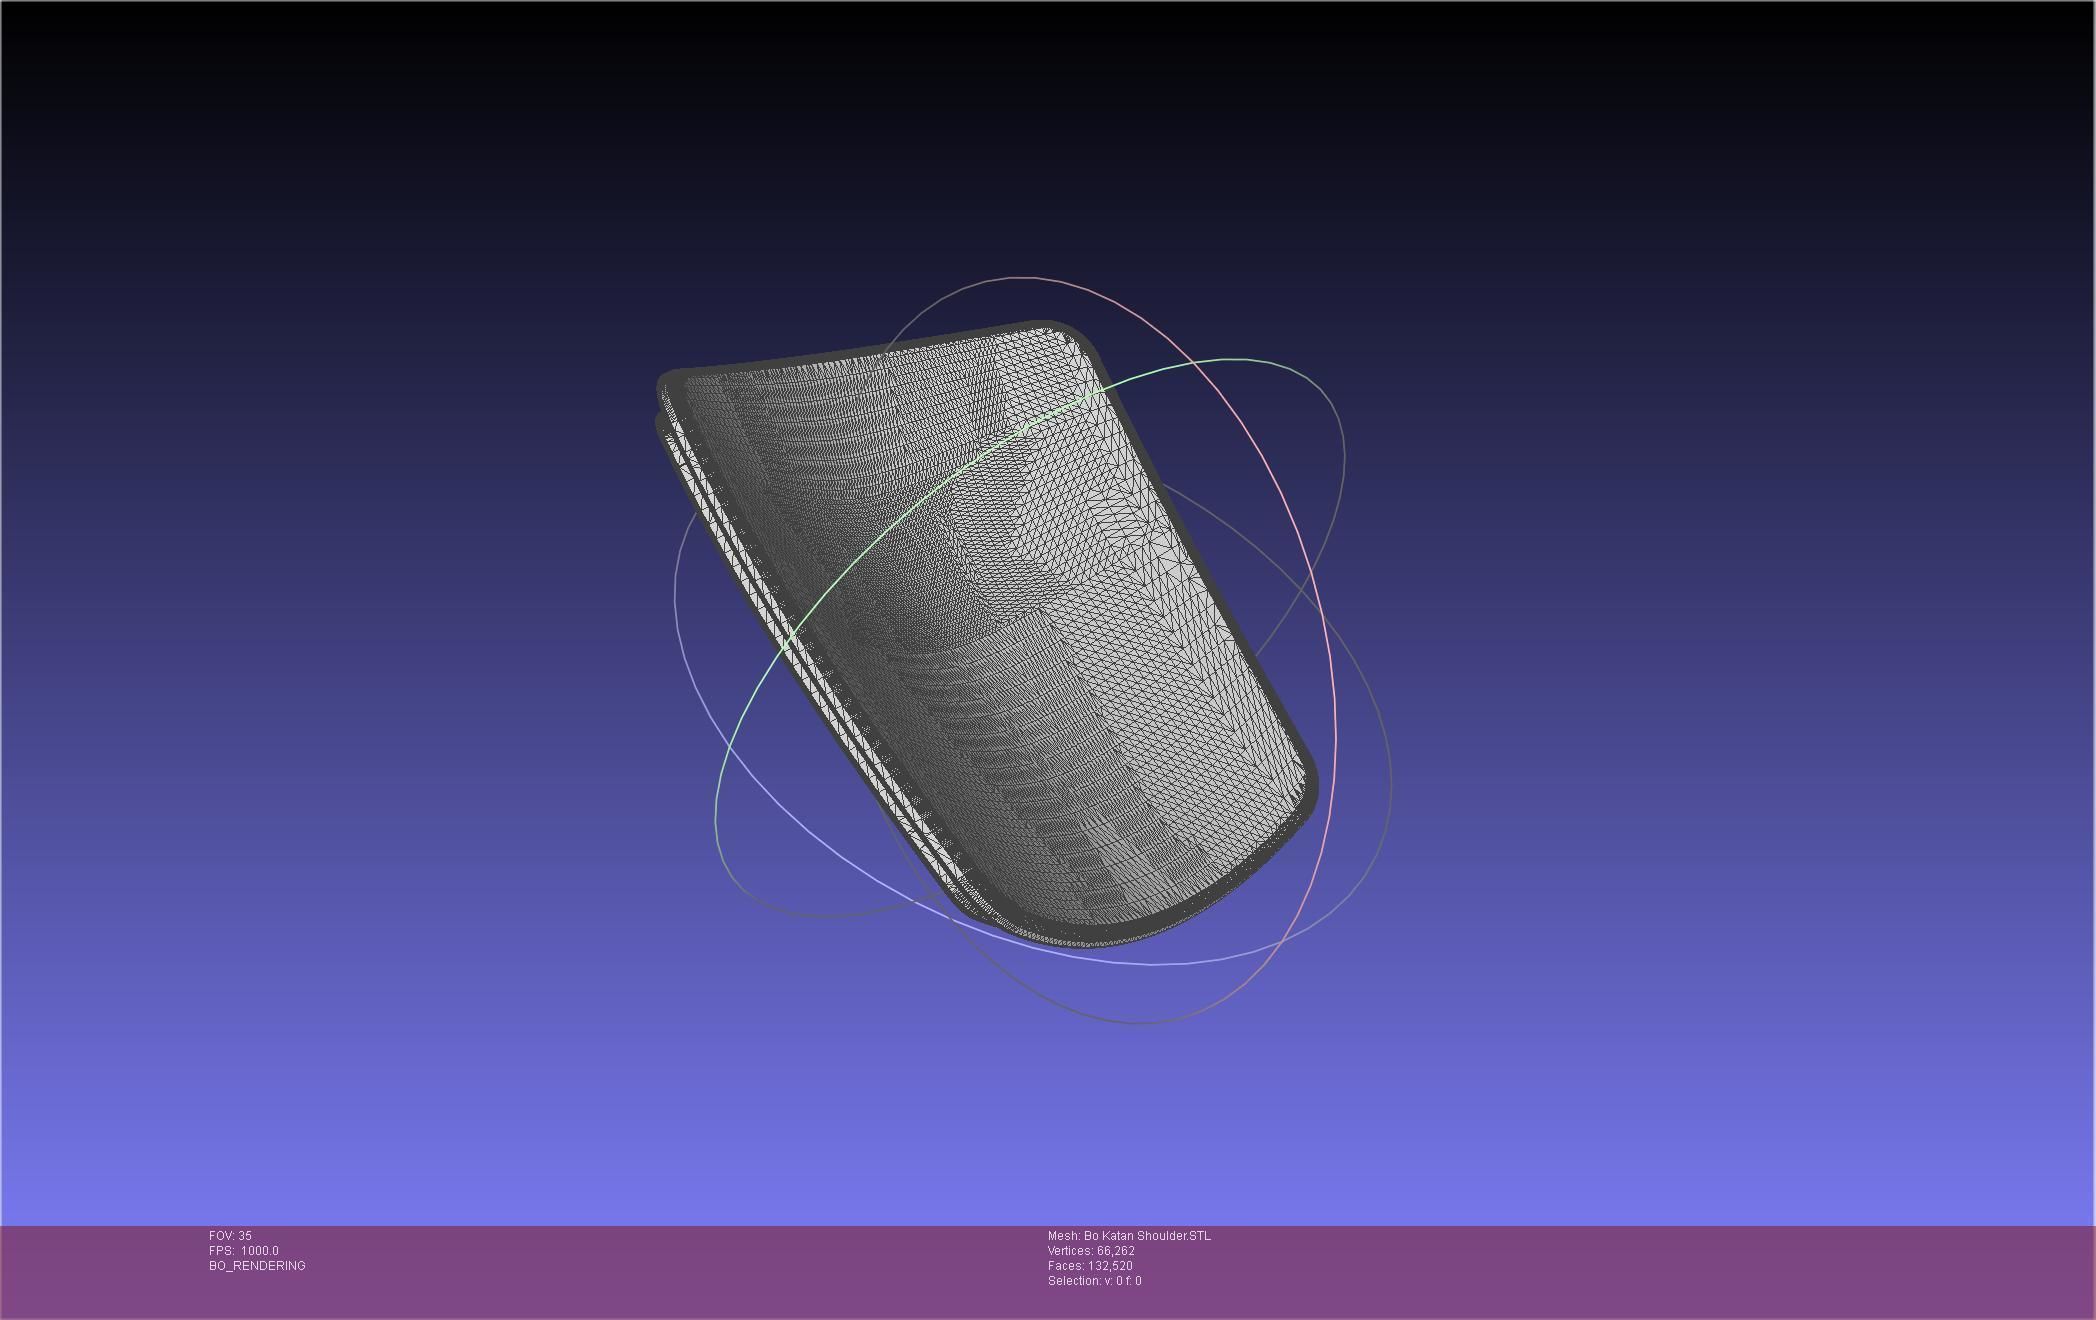Click the Faces: 132,520 count
Screen dimensions: 2096x1320
pos(1090,1266)
